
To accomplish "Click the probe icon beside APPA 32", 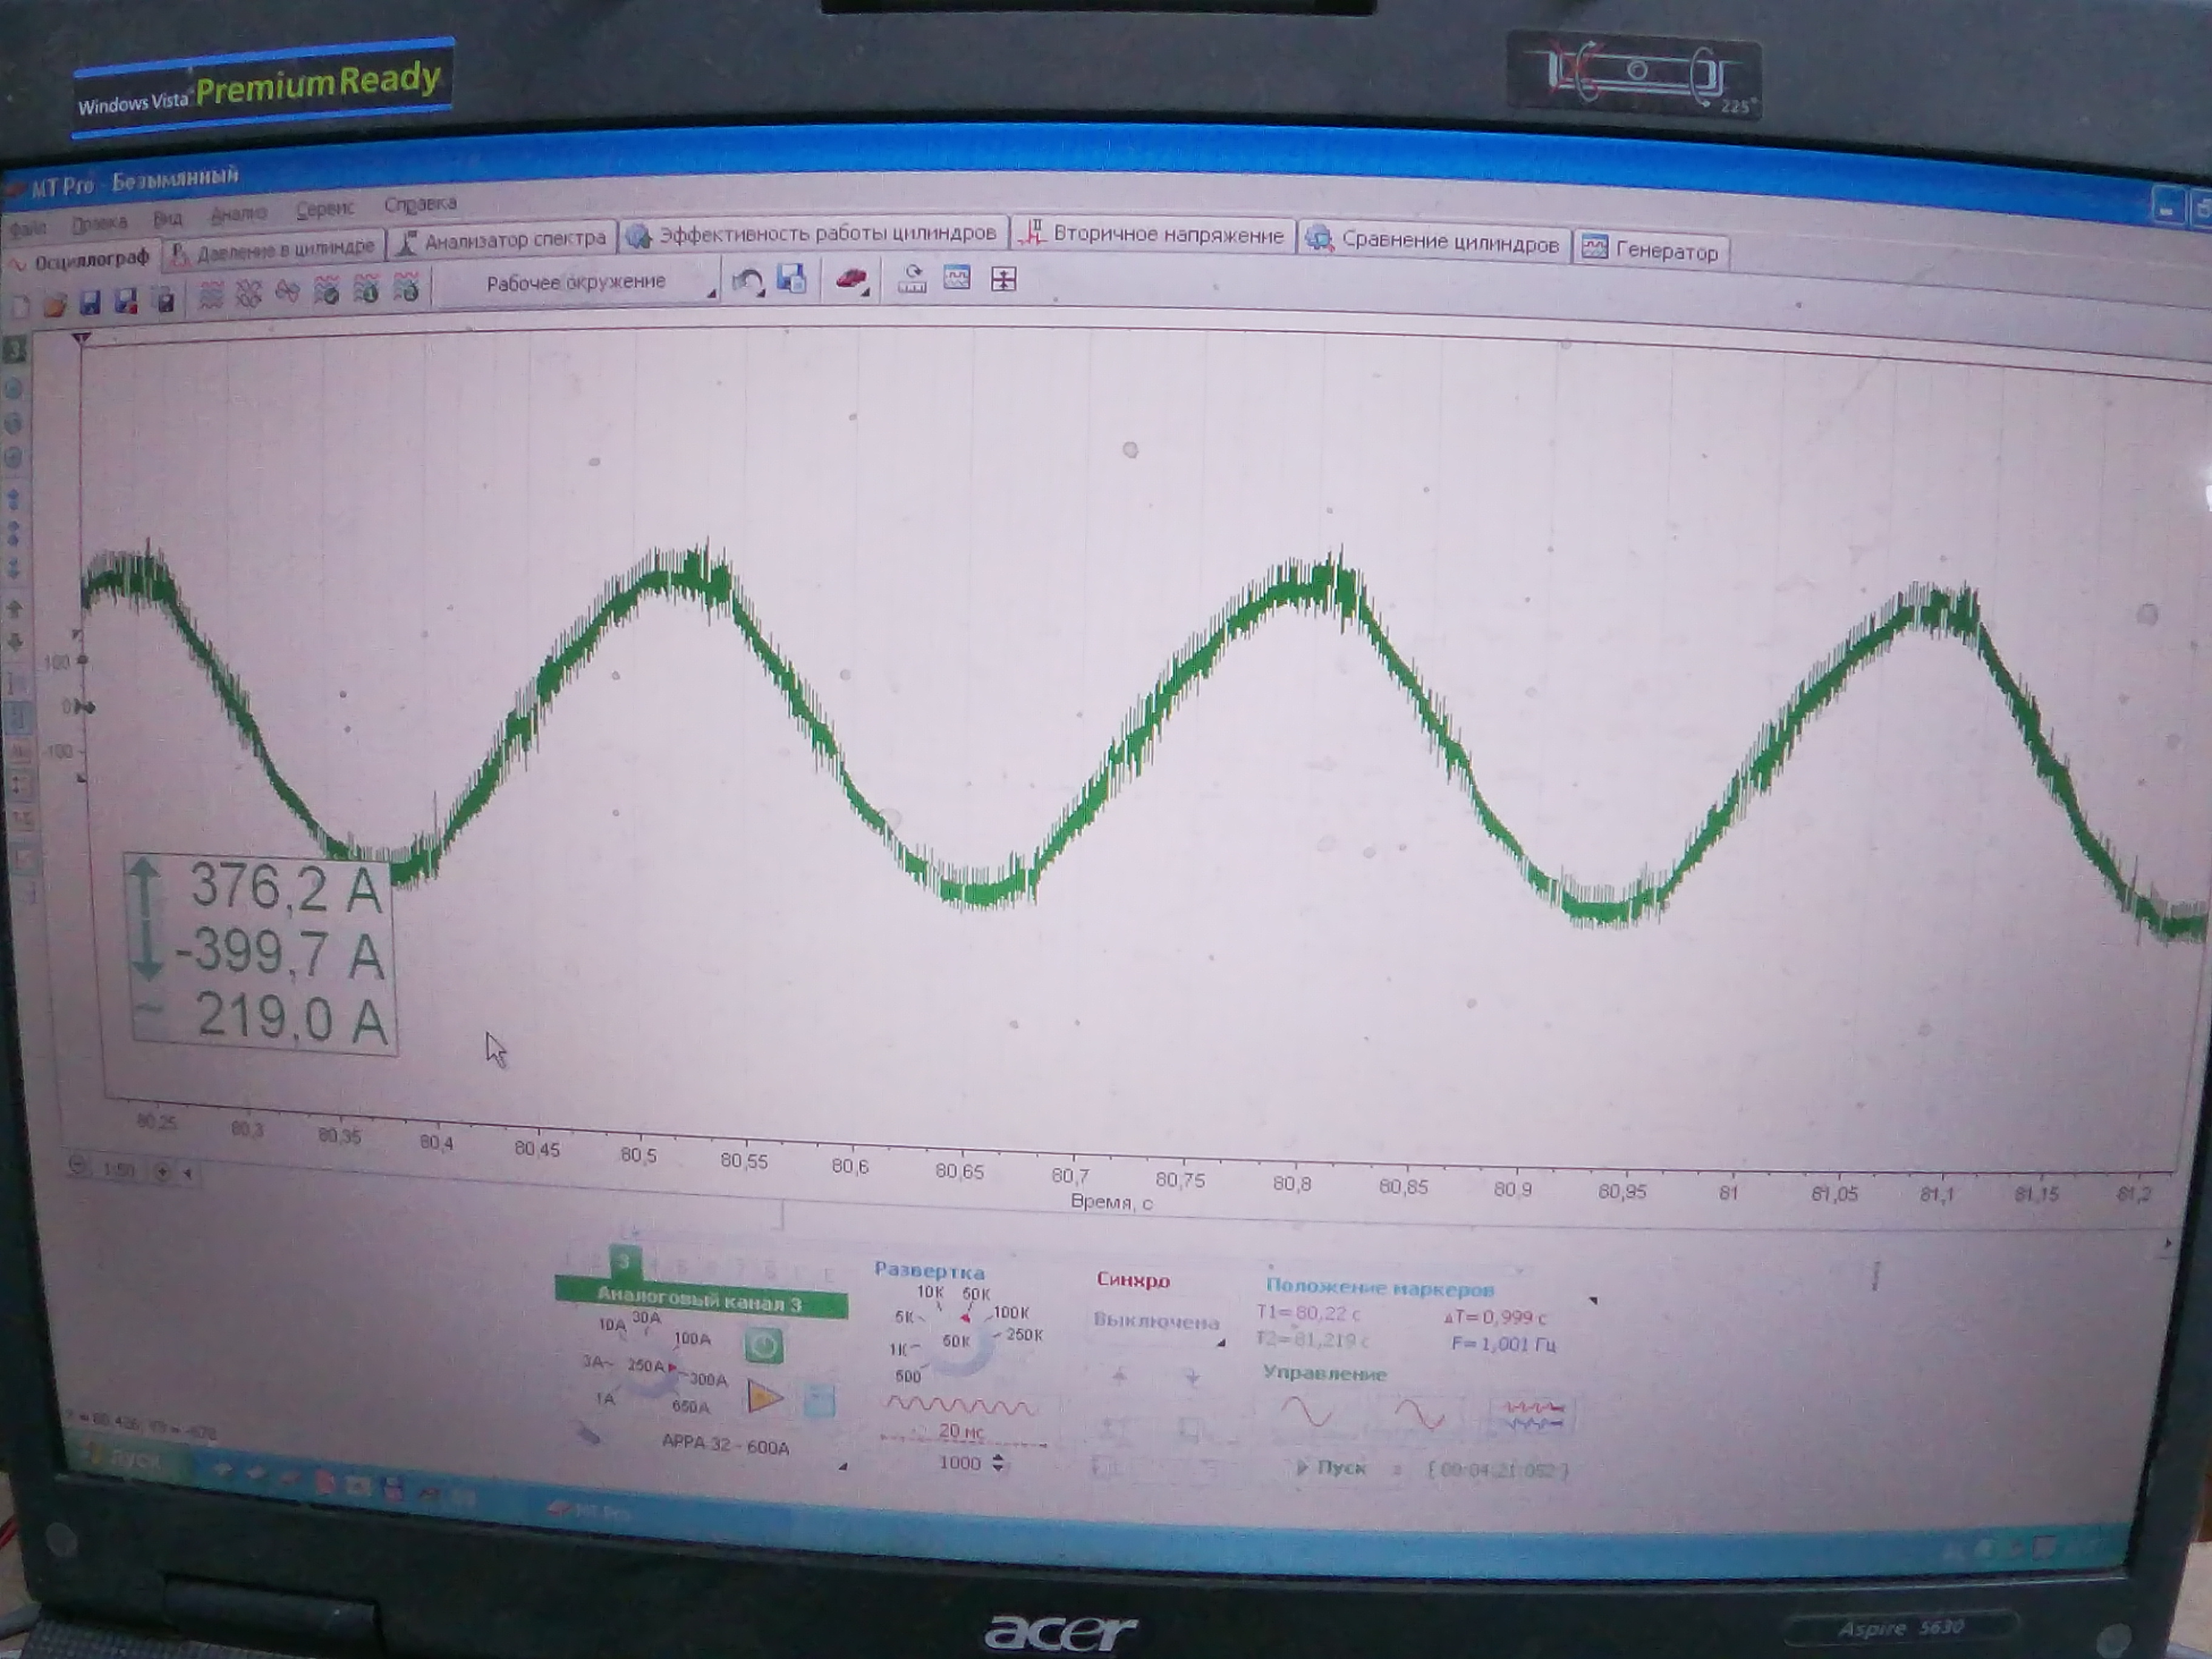I will click(589, 1436).
